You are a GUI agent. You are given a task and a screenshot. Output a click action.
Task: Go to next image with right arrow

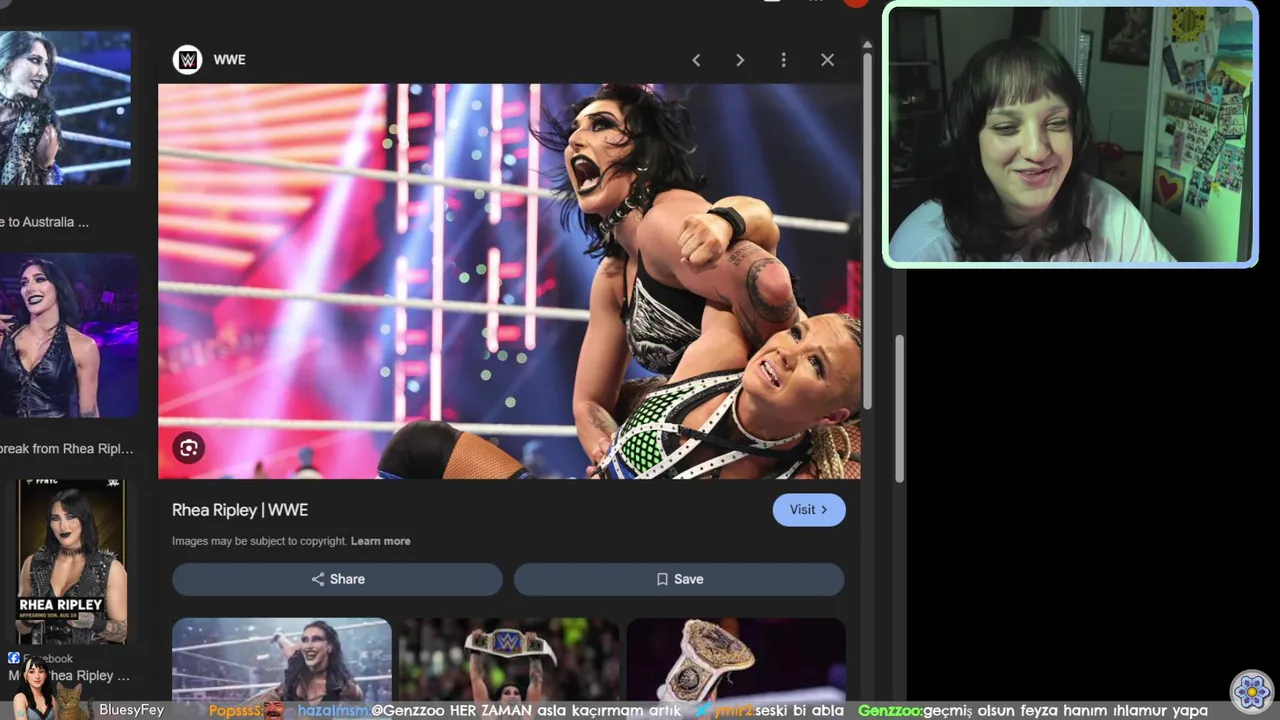click(x=740, y=60)
